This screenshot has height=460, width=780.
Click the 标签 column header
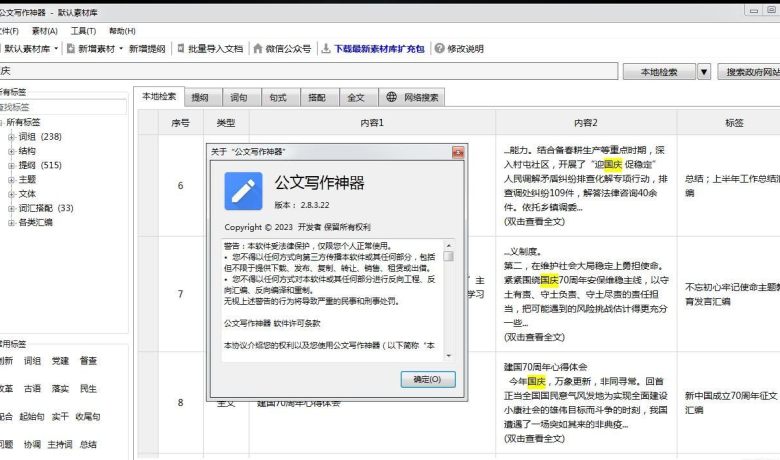pos(729,122)
